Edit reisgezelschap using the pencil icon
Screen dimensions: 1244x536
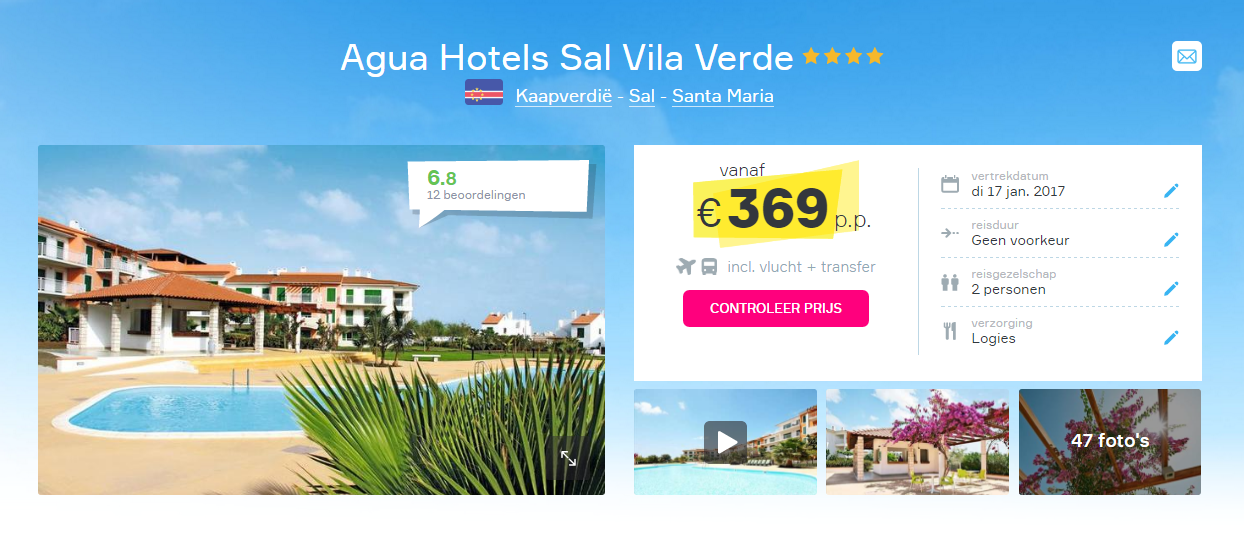[1171, 289]
